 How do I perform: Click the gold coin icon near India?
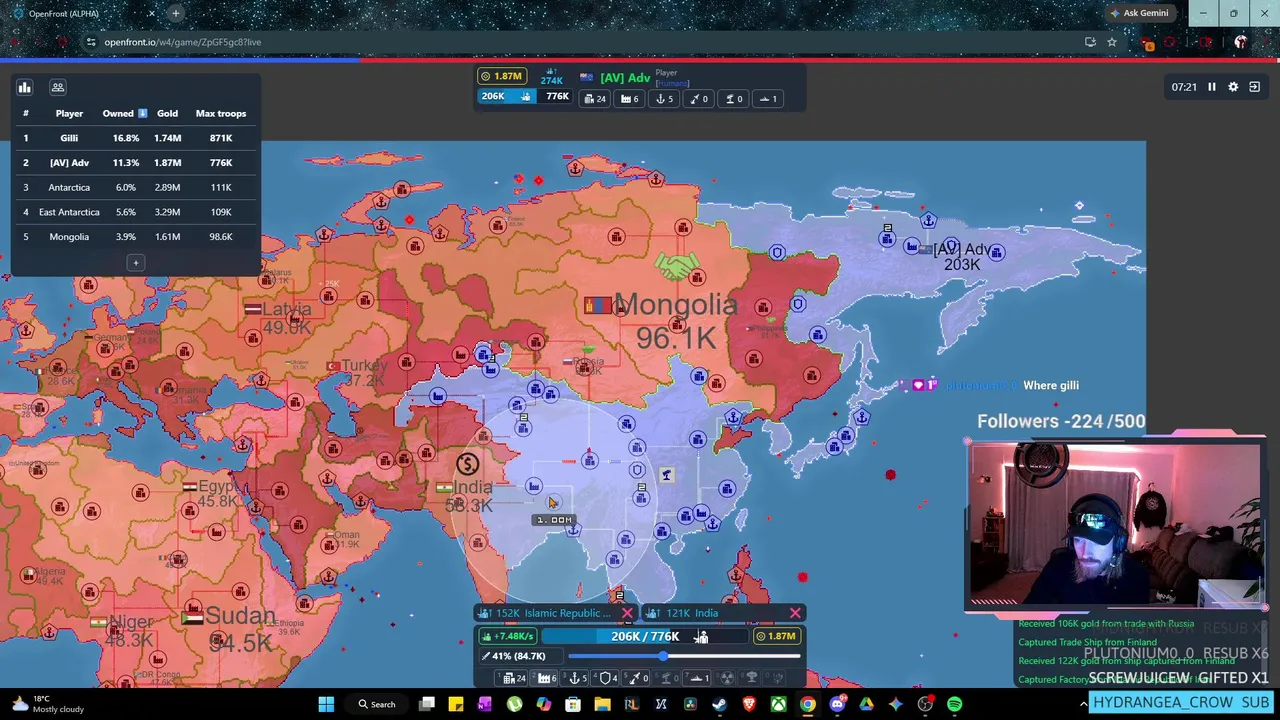coord(467,464)
